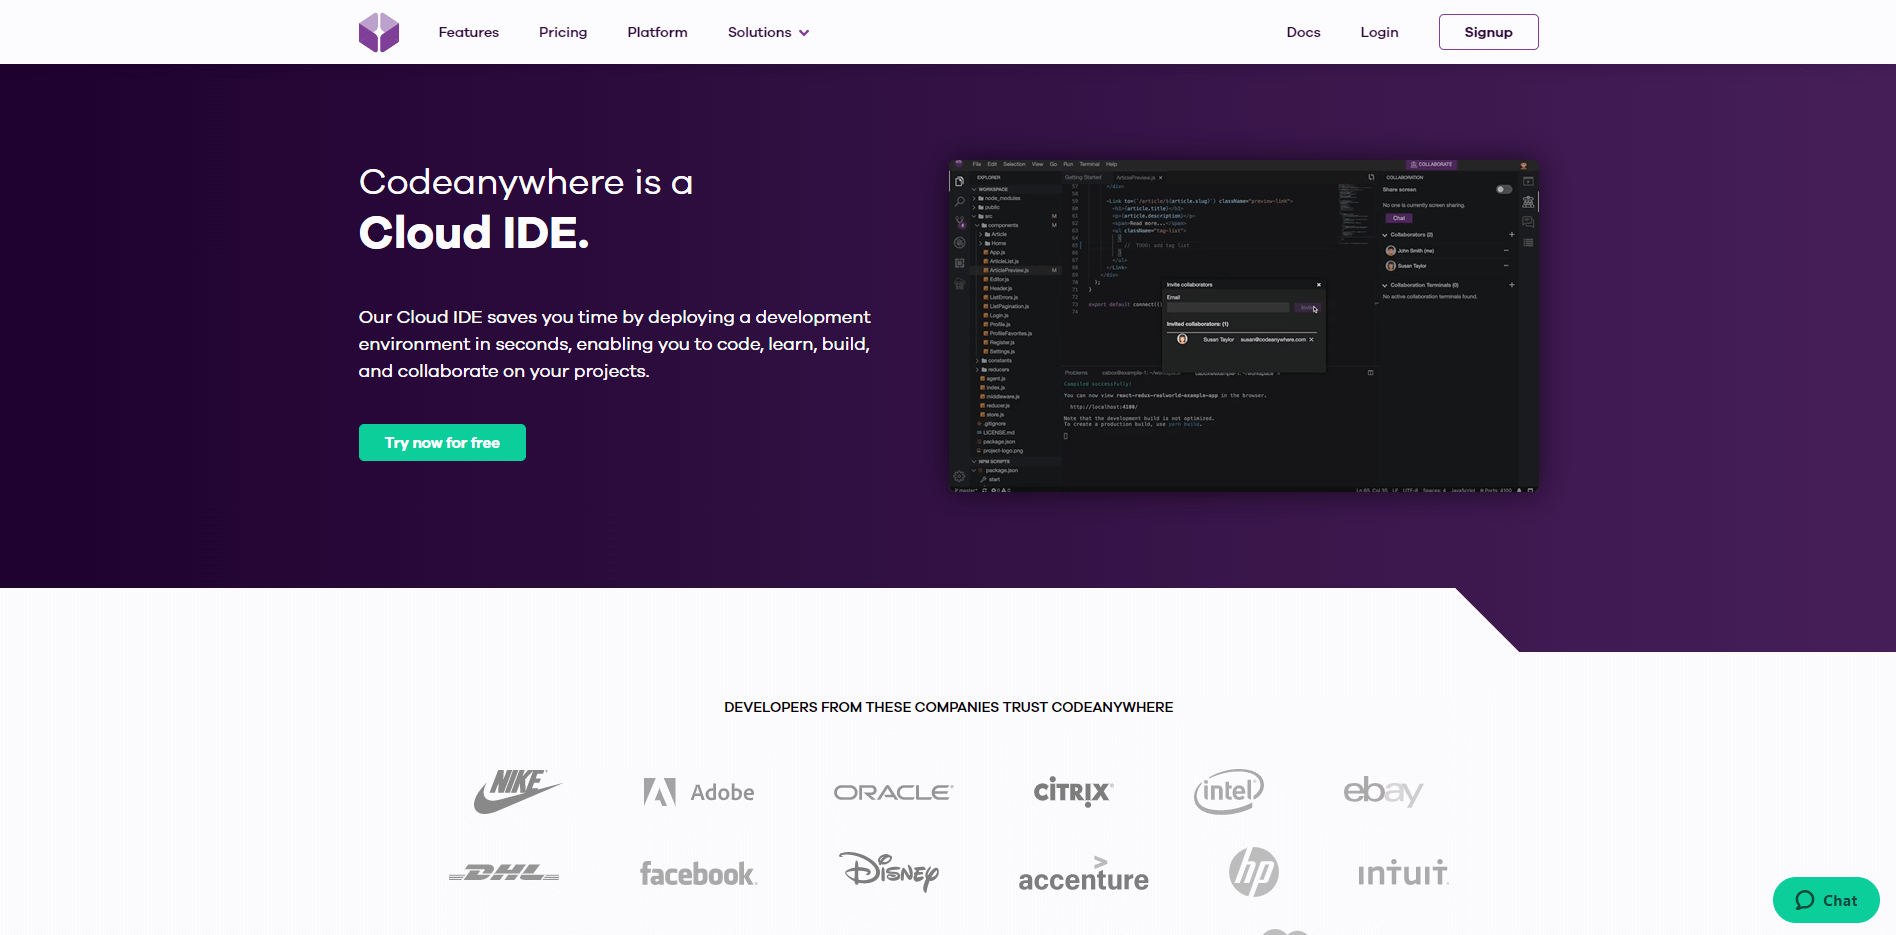Click the Try now for free button
The image size is (1896, 935).
[442, 442]
